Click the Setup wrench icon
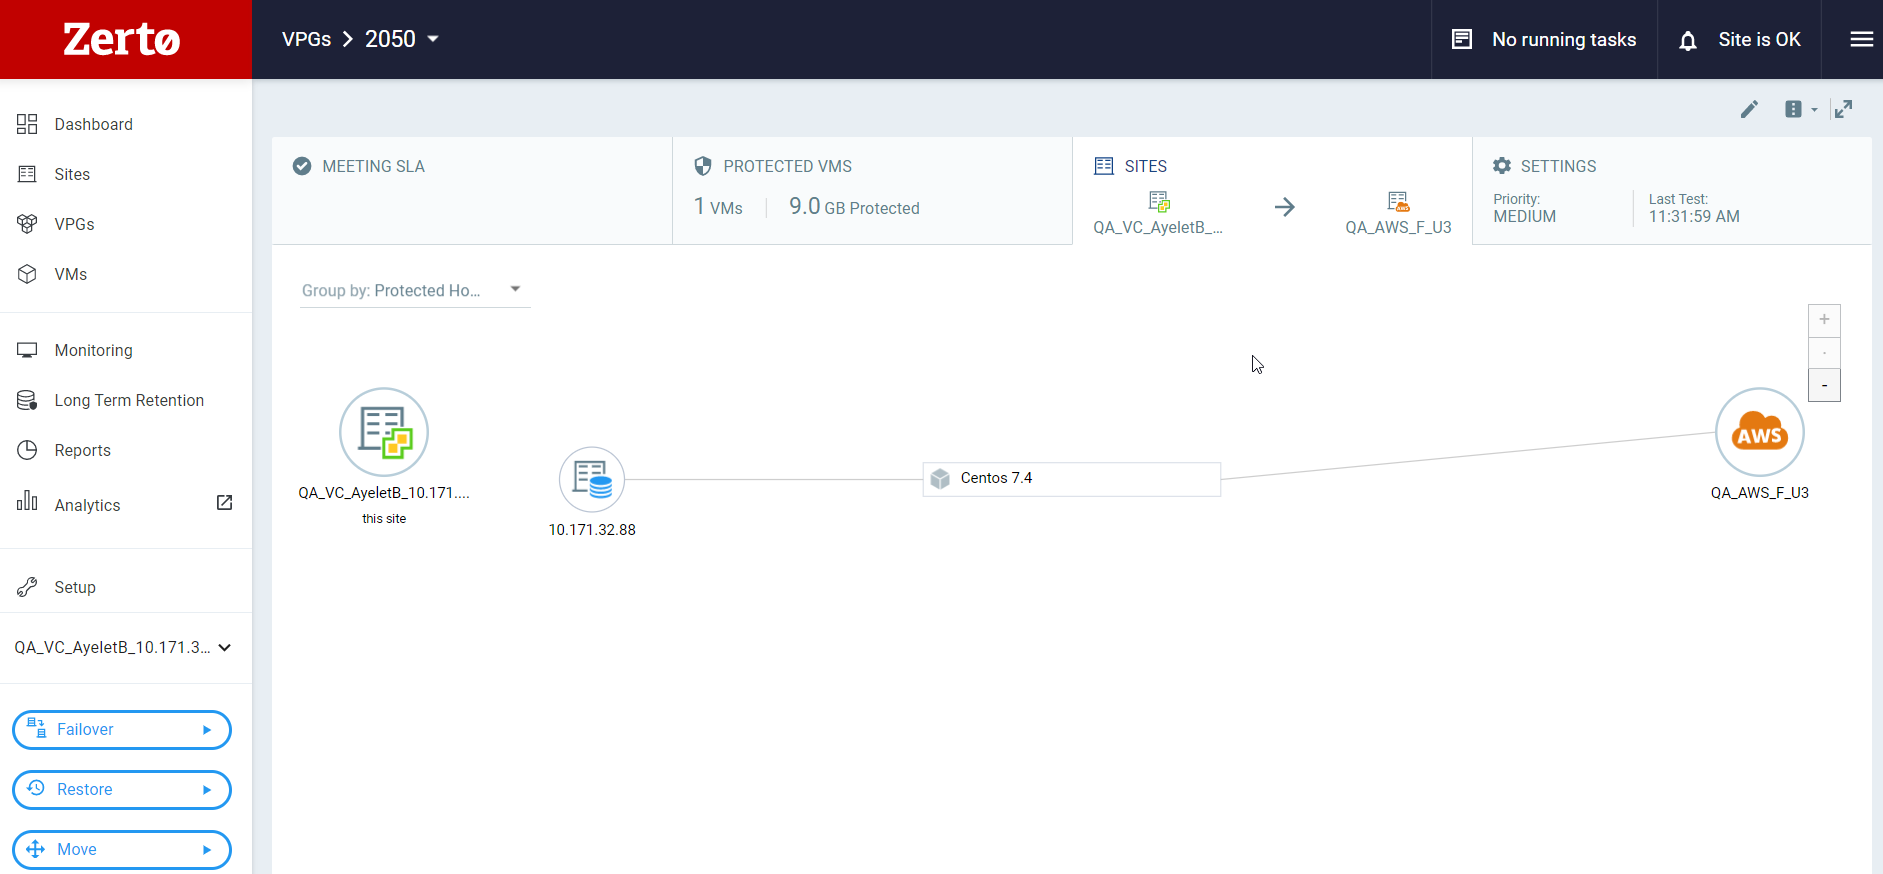Viewport: 1883px width, 874px height. 27,587
